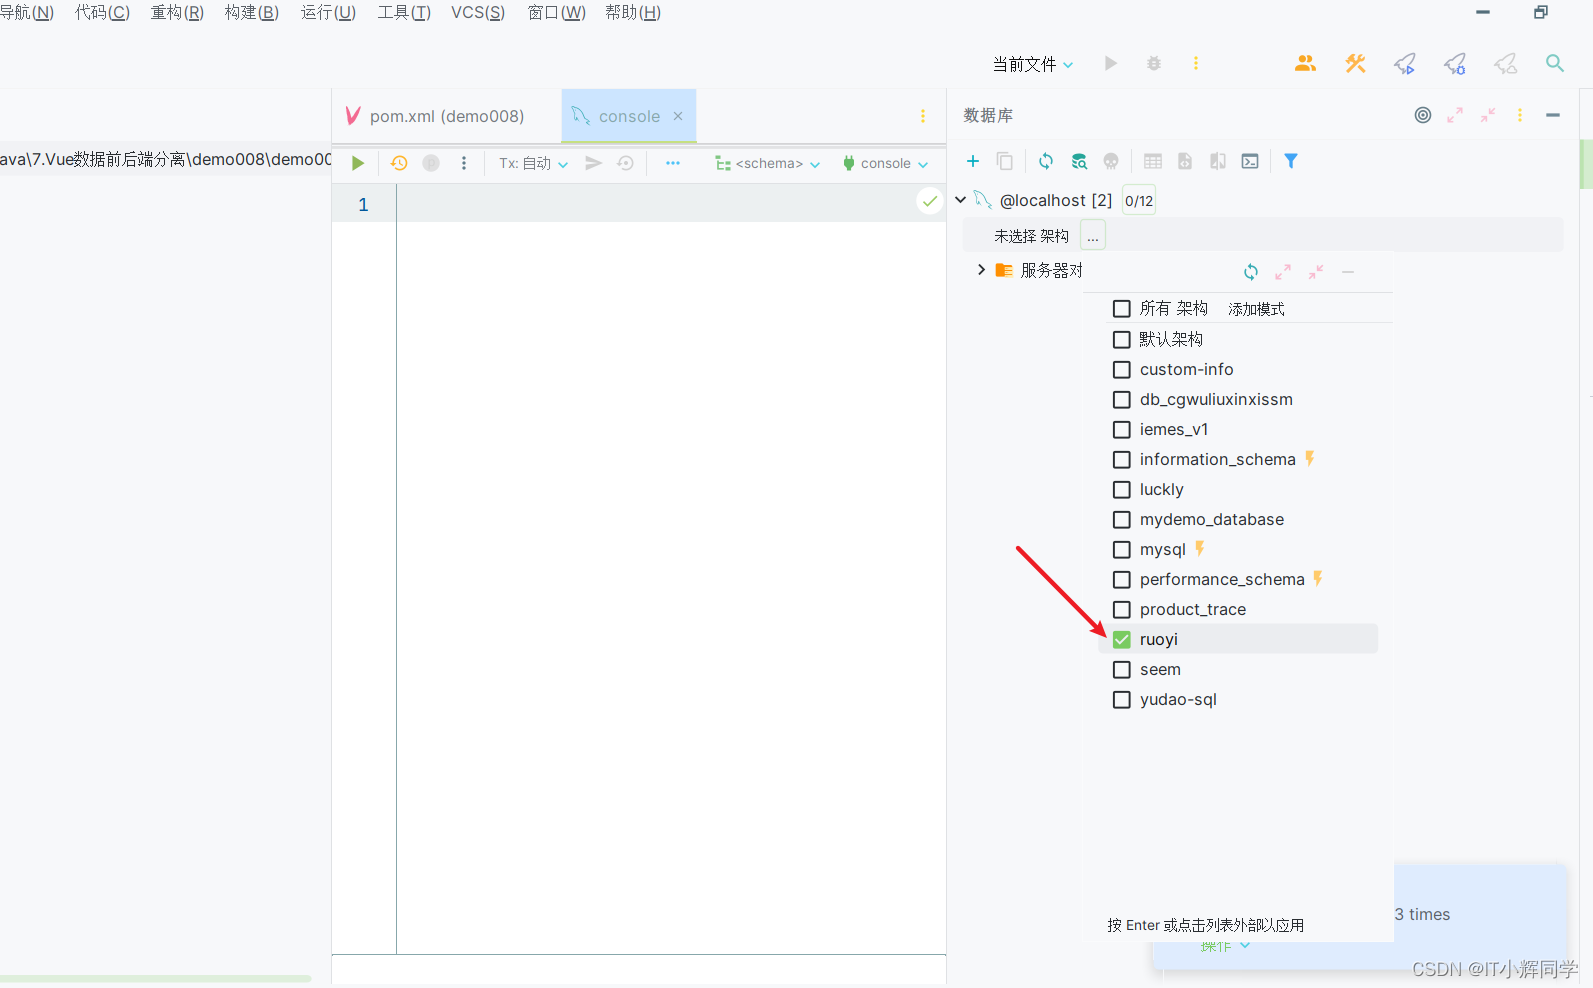
Task: Click the duplicate data source icon
Action: click(x=1005, y=161)
